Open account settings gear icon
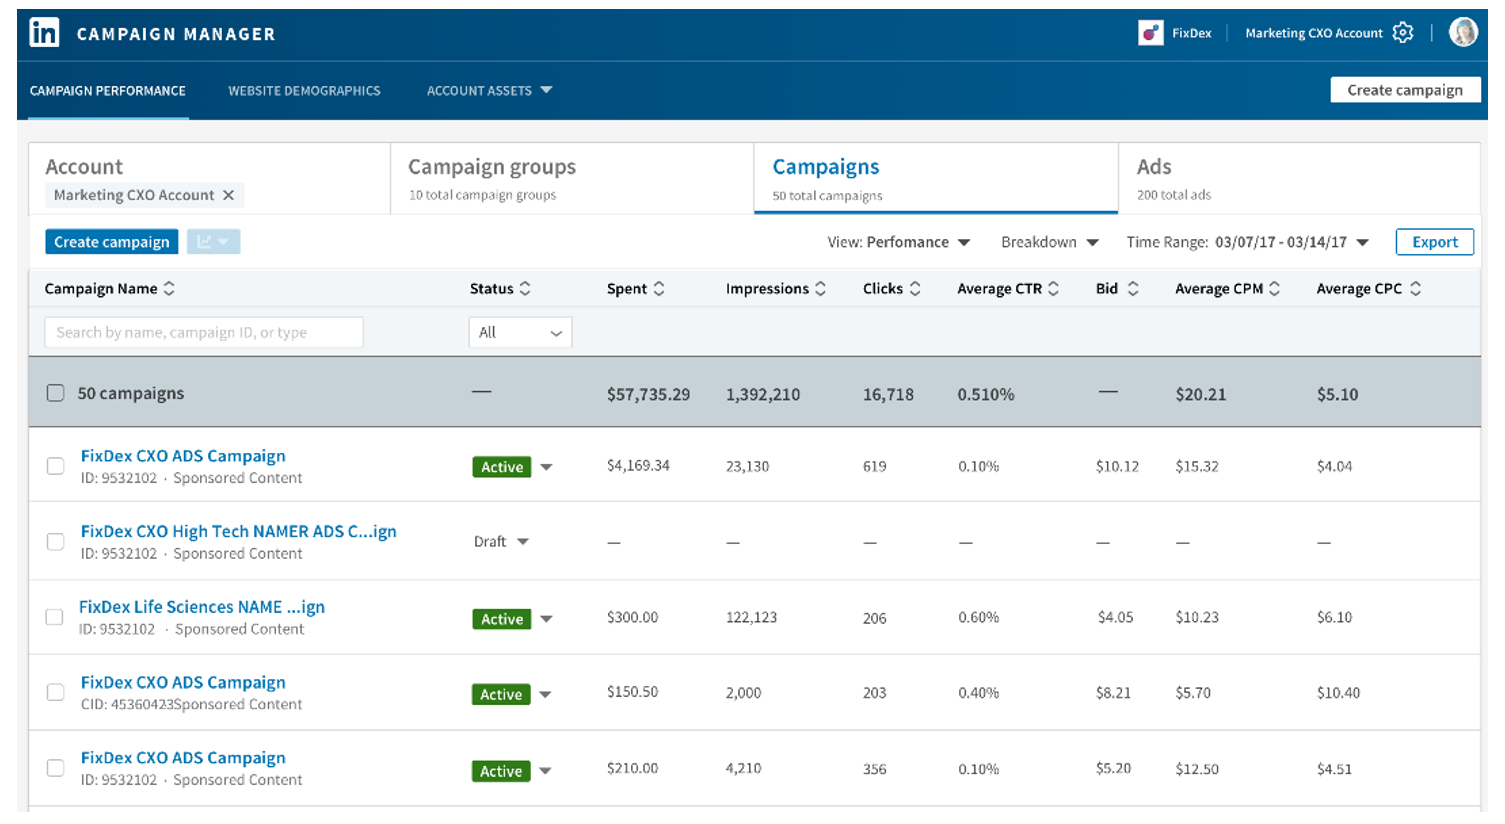The image size is (1505, 824). (1403, 33)
